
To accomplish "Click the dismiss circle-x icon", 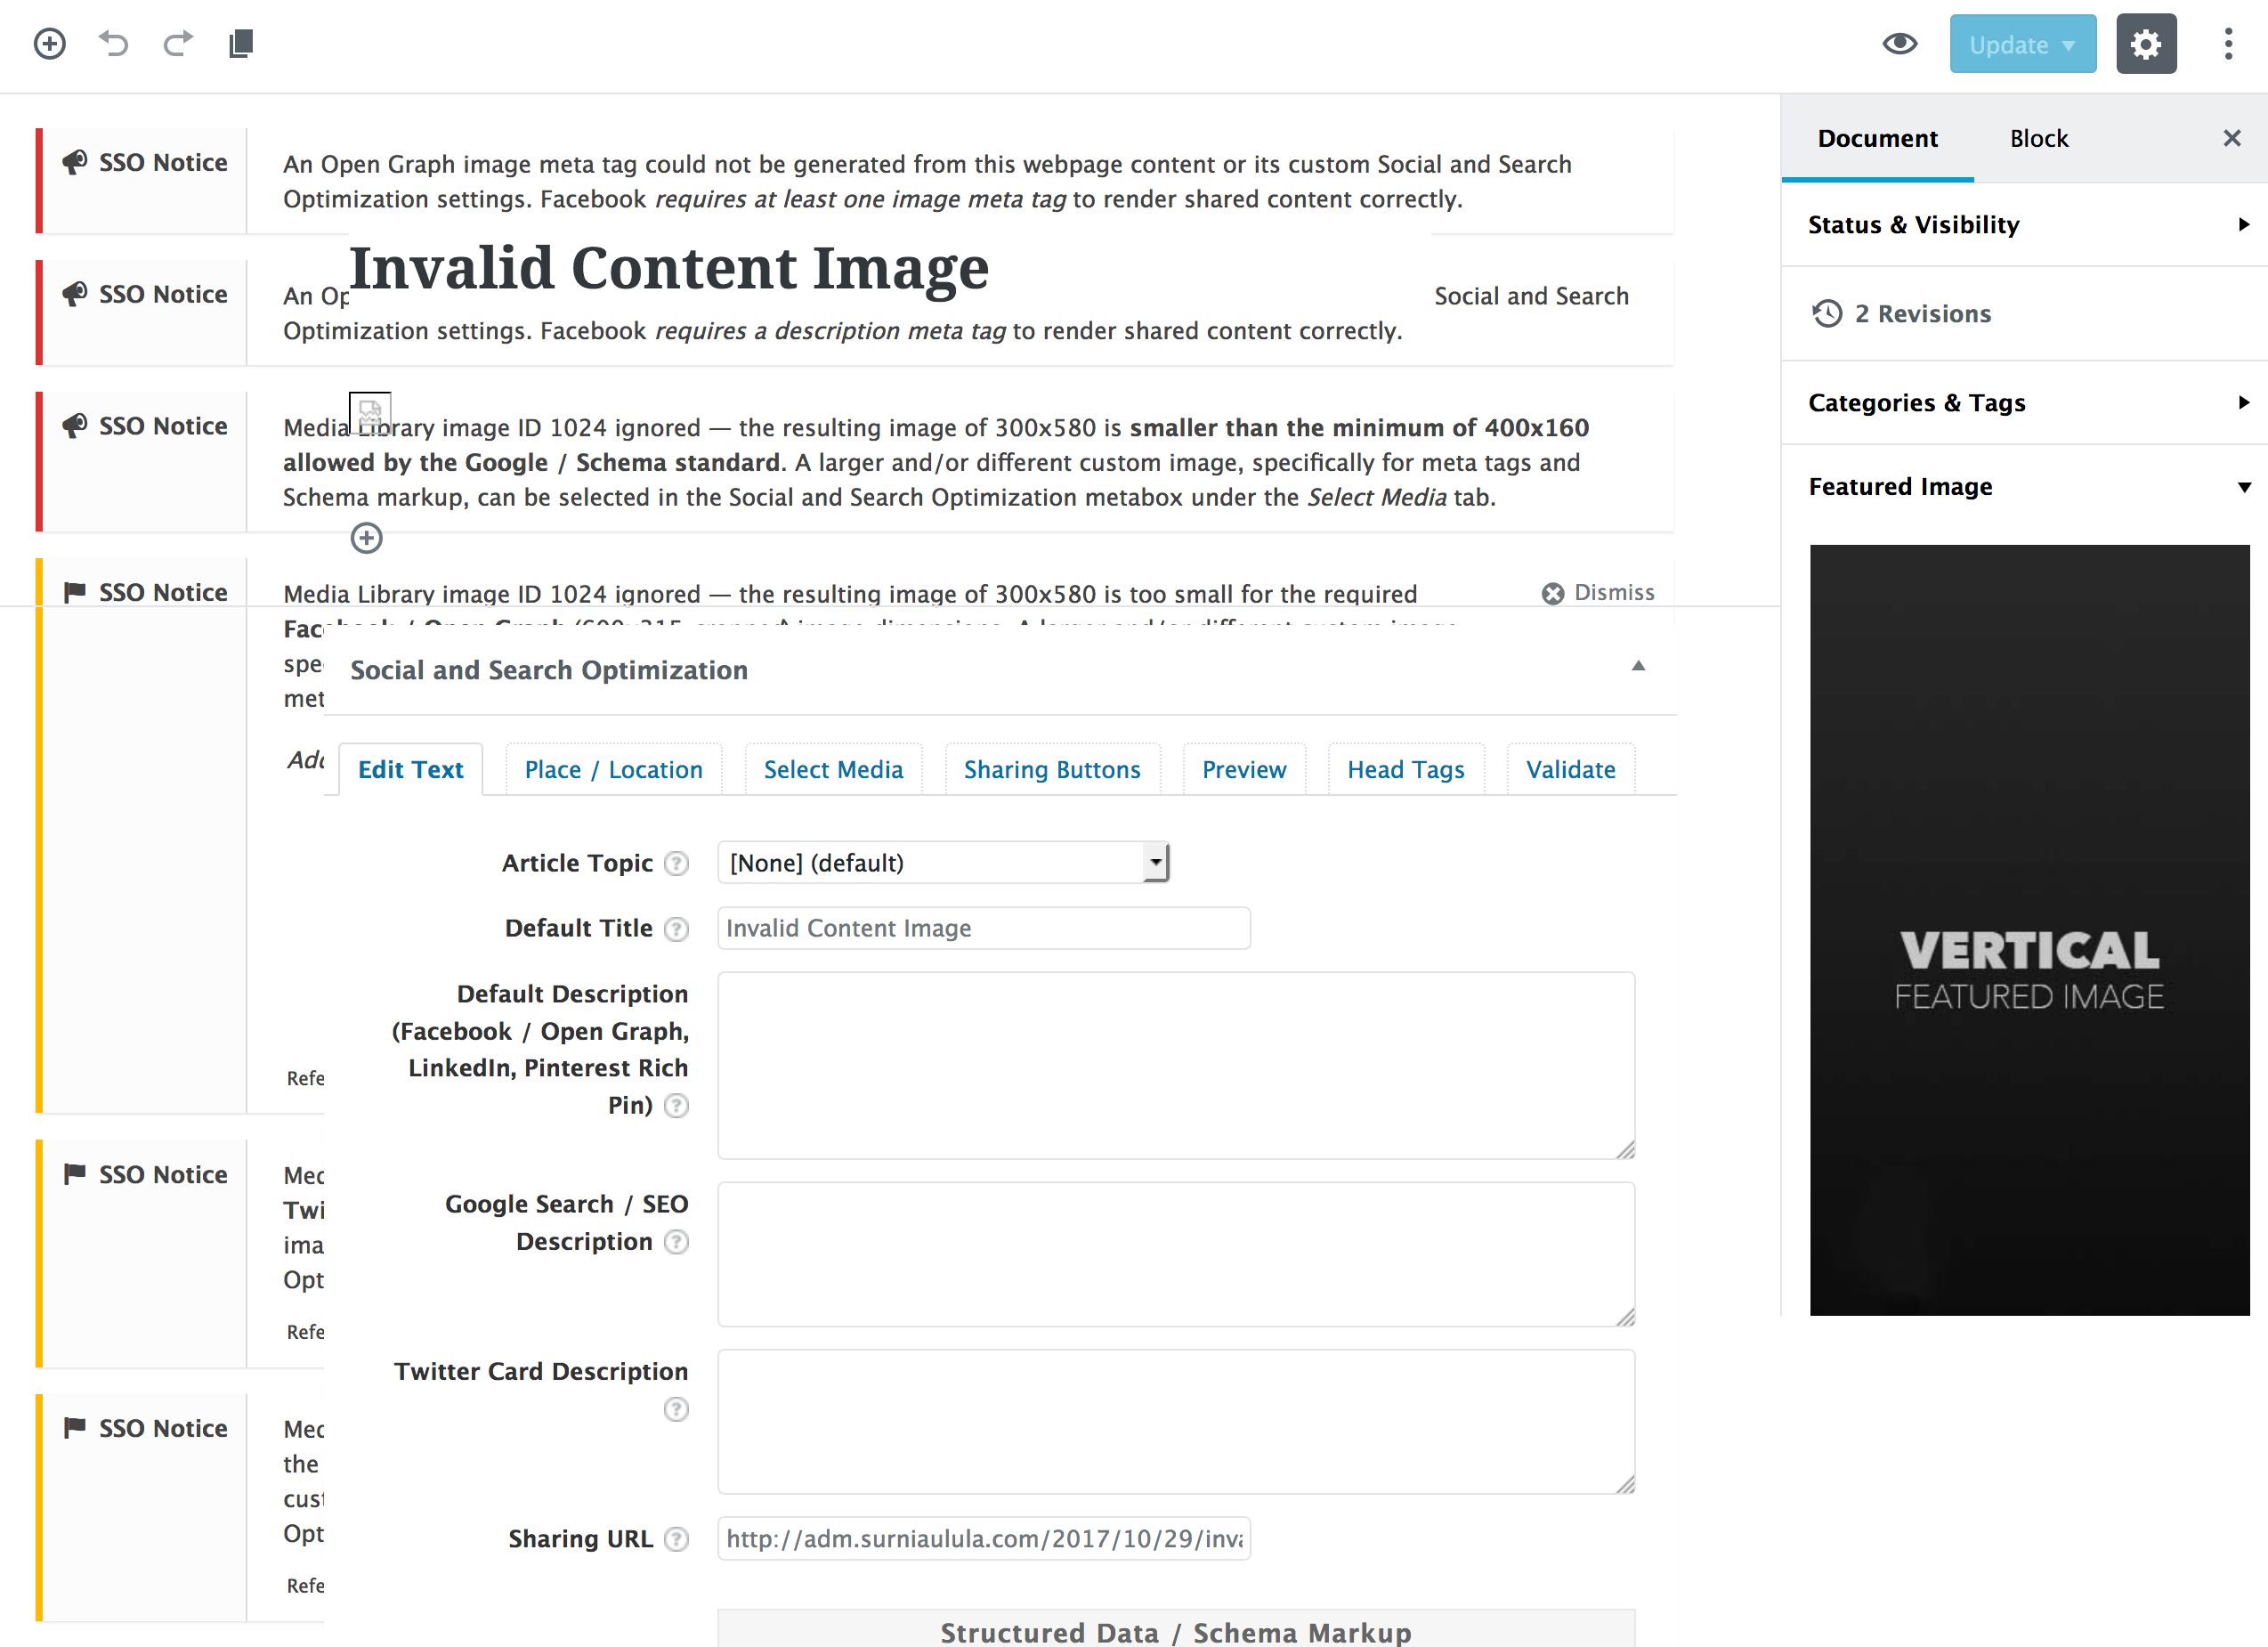I will tap(1552, 593).
